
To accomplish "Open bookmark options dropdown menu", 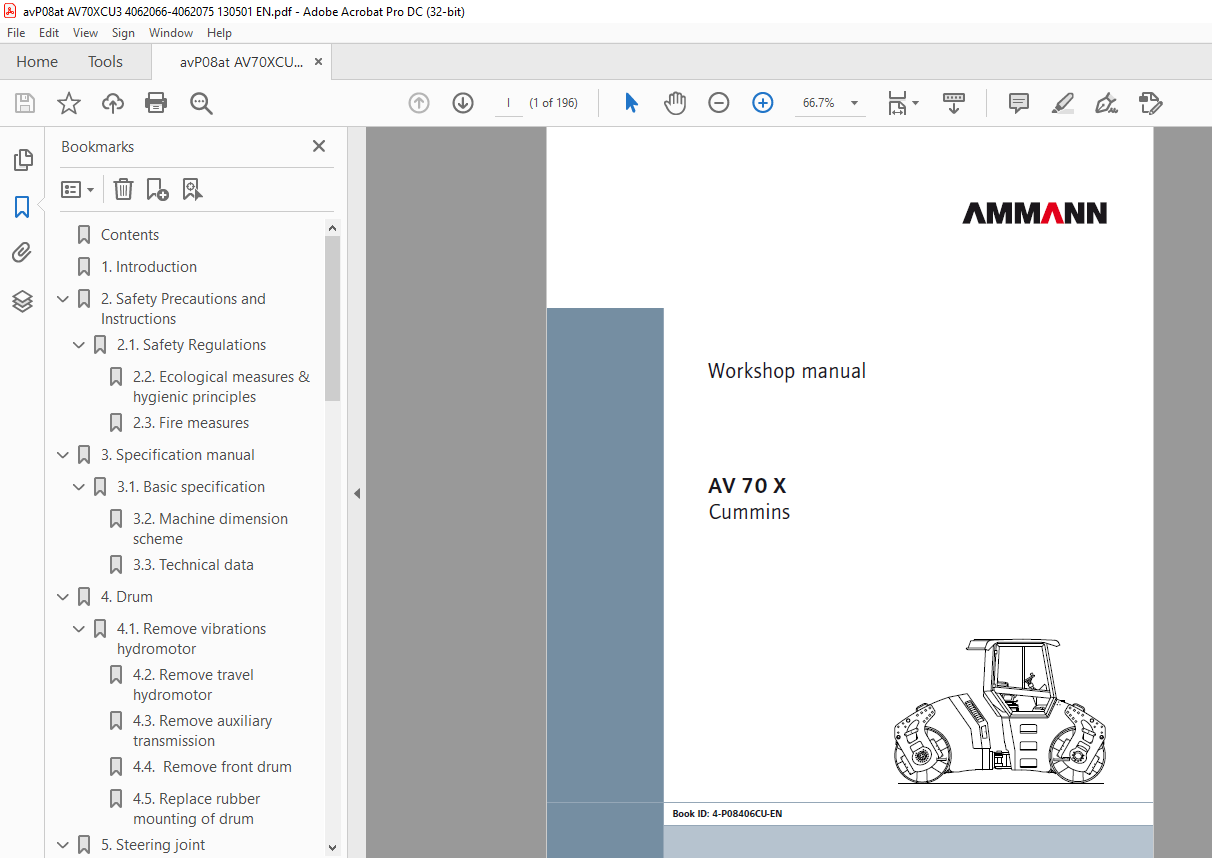I will [78, 189].
